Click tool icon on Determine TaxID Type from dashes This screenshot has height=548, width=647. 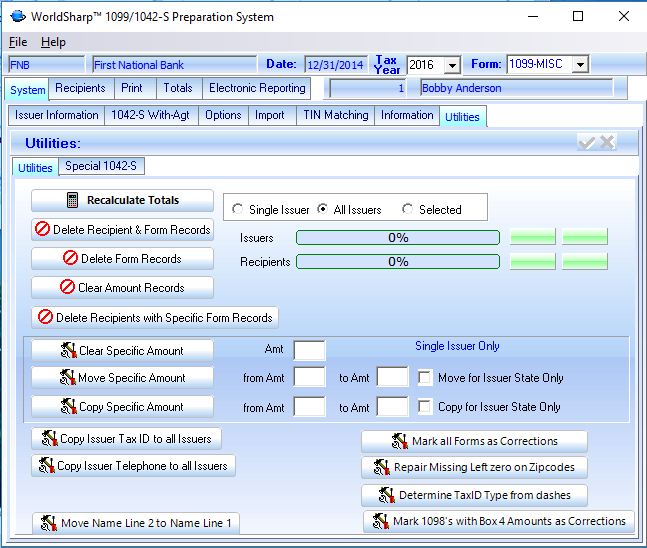(387, 495)
